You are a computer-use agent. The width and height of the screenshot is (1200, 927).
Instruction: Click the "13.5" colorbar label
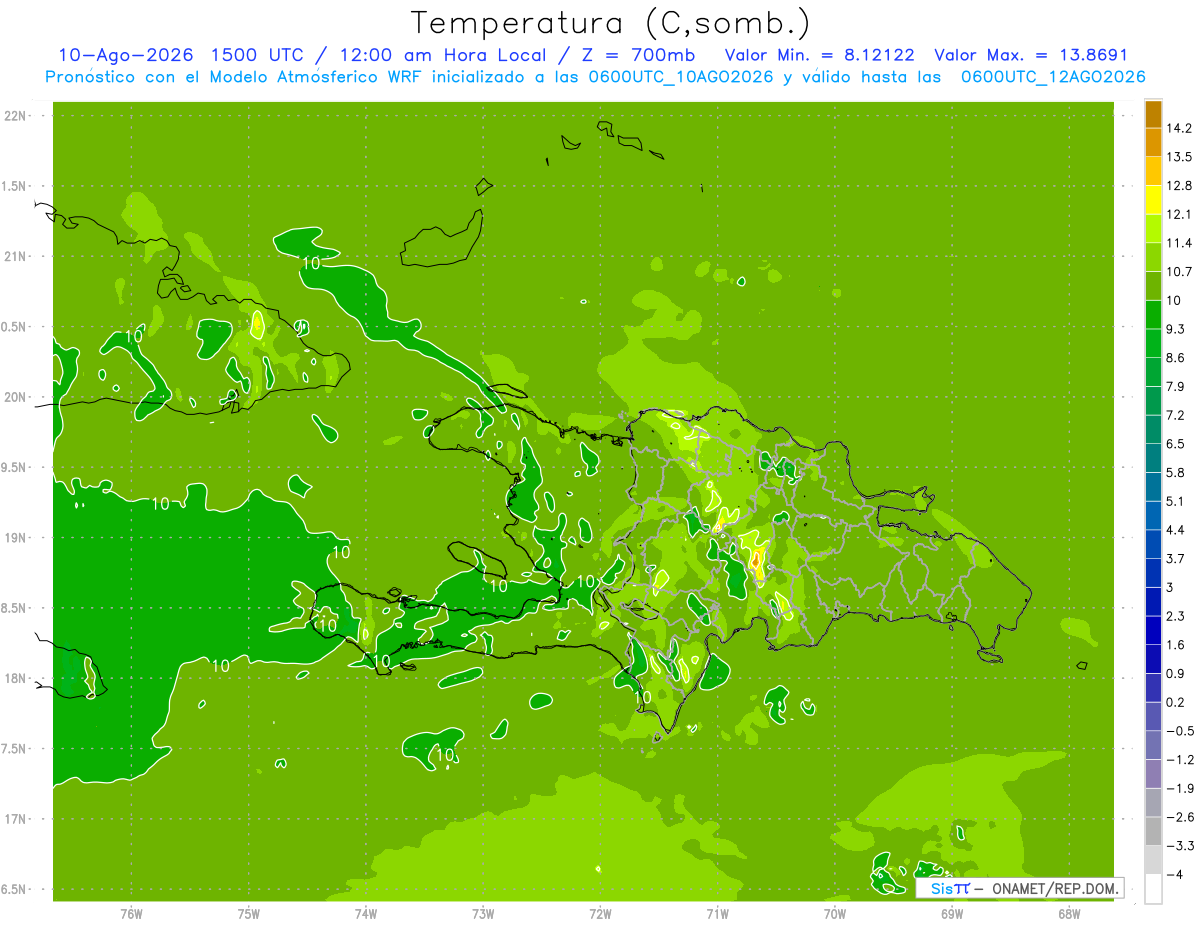(x=1181, y=157)
